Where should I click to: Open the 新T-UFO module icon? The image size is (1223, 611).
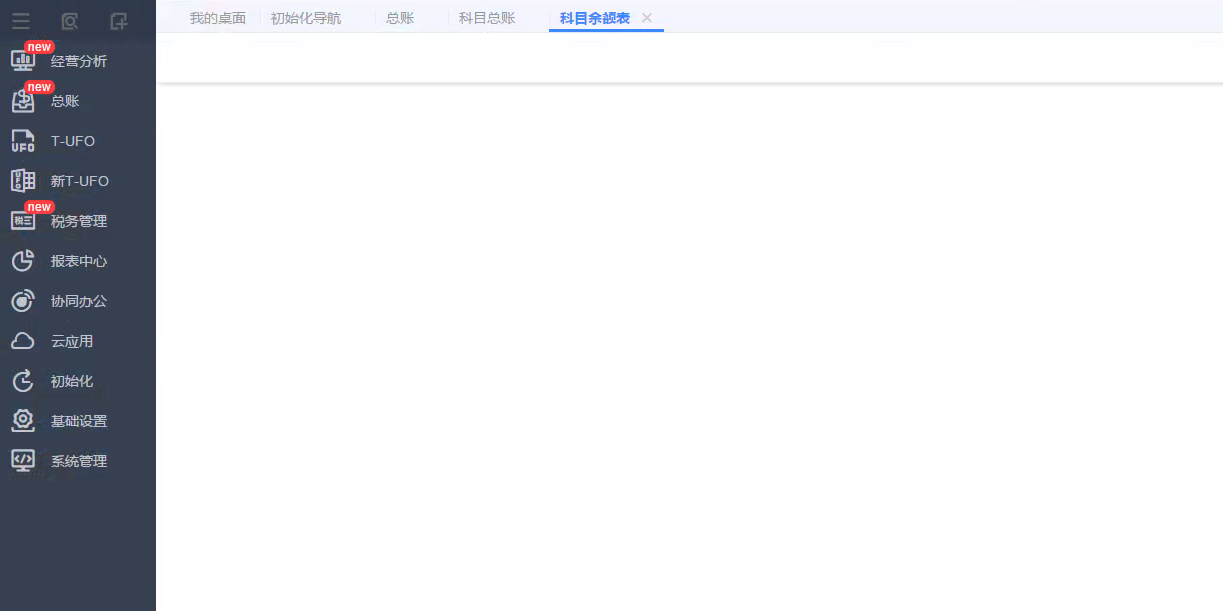23,181
